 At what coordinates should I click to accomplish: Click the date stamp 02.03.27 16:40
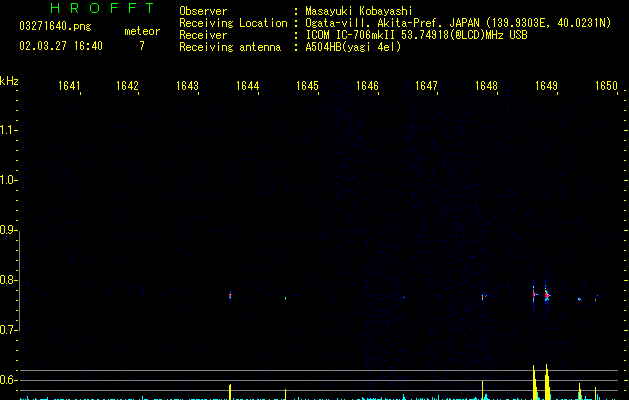click(x=61, y=46)
